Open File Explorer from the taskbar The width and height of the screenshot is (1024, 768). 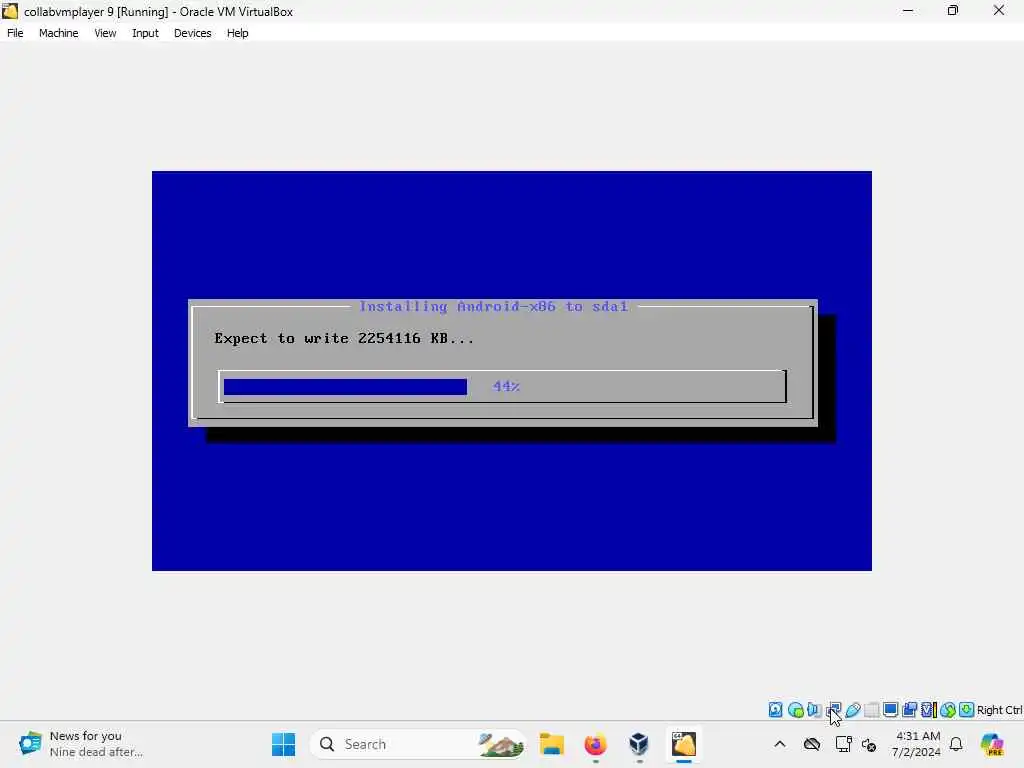pos(552,744)
